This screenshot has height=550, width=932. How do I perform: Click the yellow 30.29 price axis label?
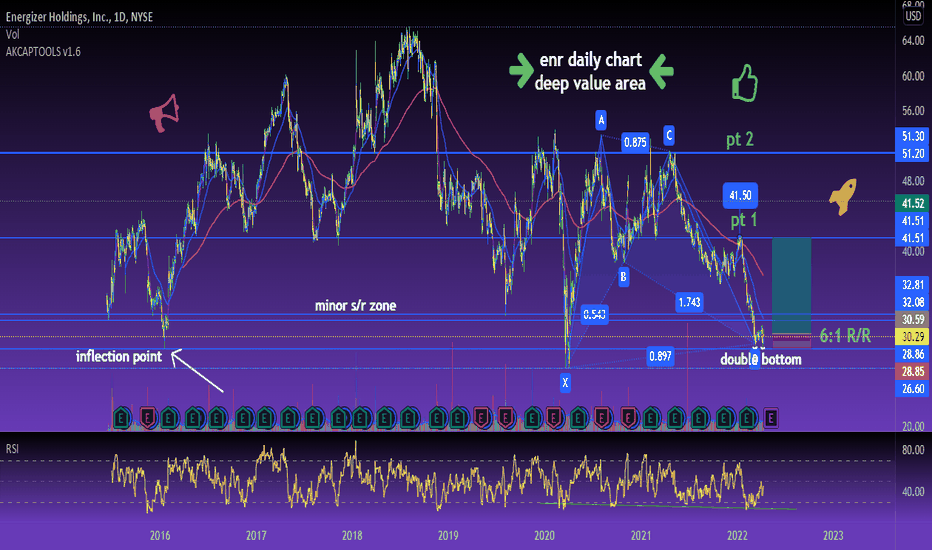912,337
